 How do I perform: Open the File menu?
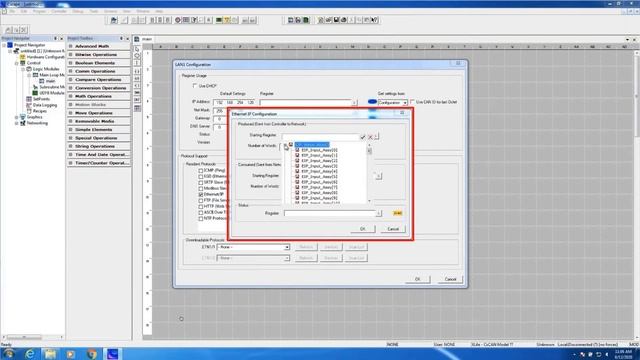(x=12, y=11)
